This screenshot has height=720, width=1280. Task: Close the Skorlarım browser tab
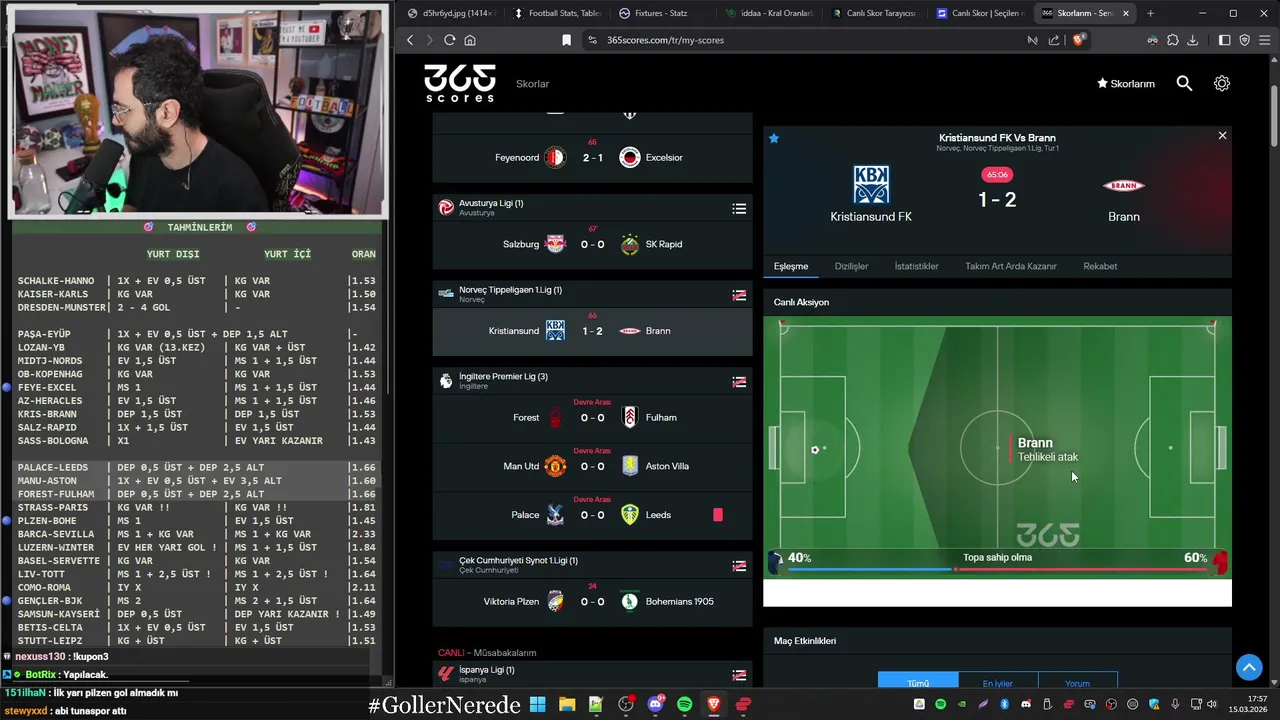click(1126, 13)
